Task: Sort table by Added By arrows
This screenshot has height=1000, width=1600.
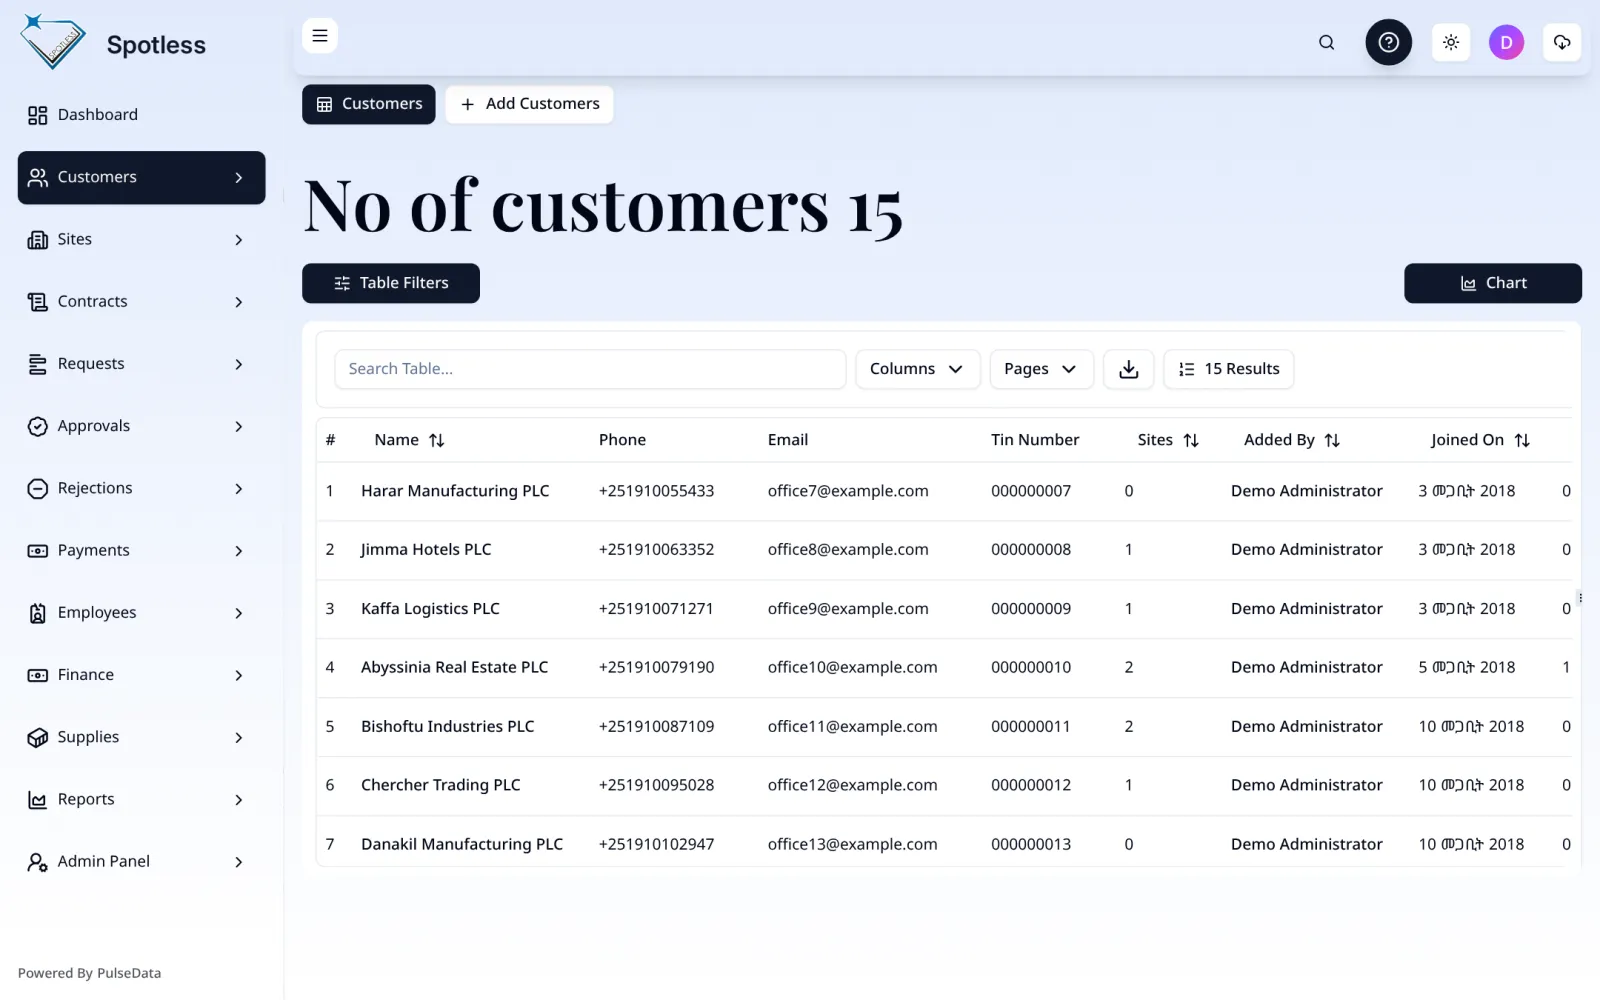Action: click(x=1332, y=441)
